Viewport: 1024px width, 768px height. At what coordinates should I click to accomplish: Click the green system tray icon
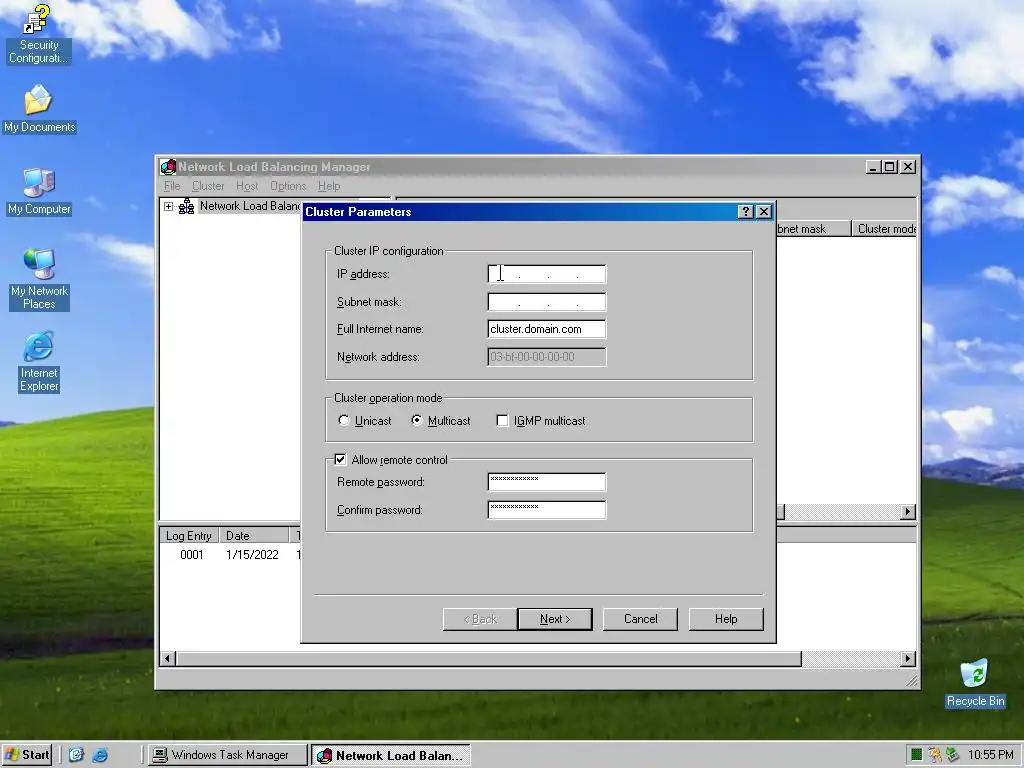917,755
